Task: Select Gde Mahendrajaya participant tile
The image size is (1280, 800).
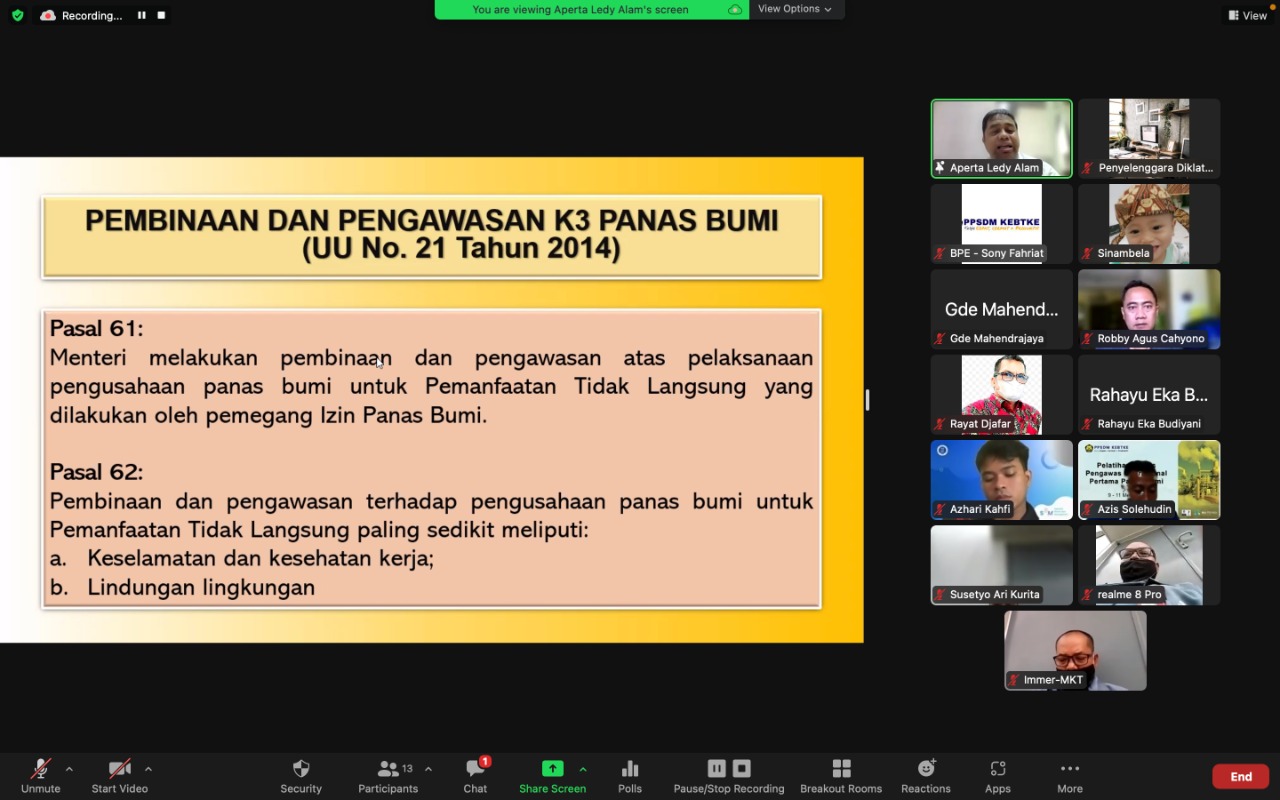Action: click(x=1002, y=309)
